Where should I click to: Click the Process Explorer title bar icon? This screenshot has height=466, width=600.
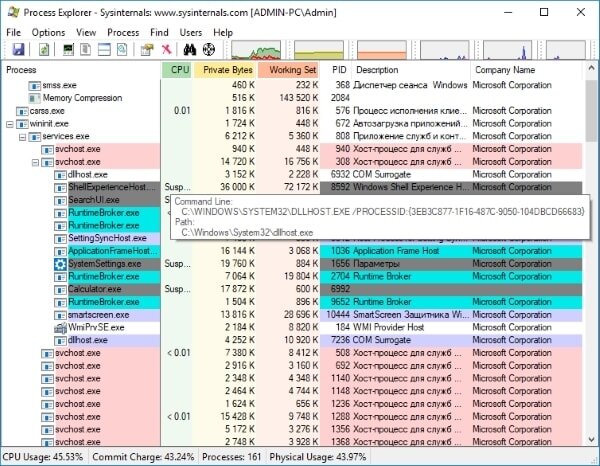(x=13, y=12)
